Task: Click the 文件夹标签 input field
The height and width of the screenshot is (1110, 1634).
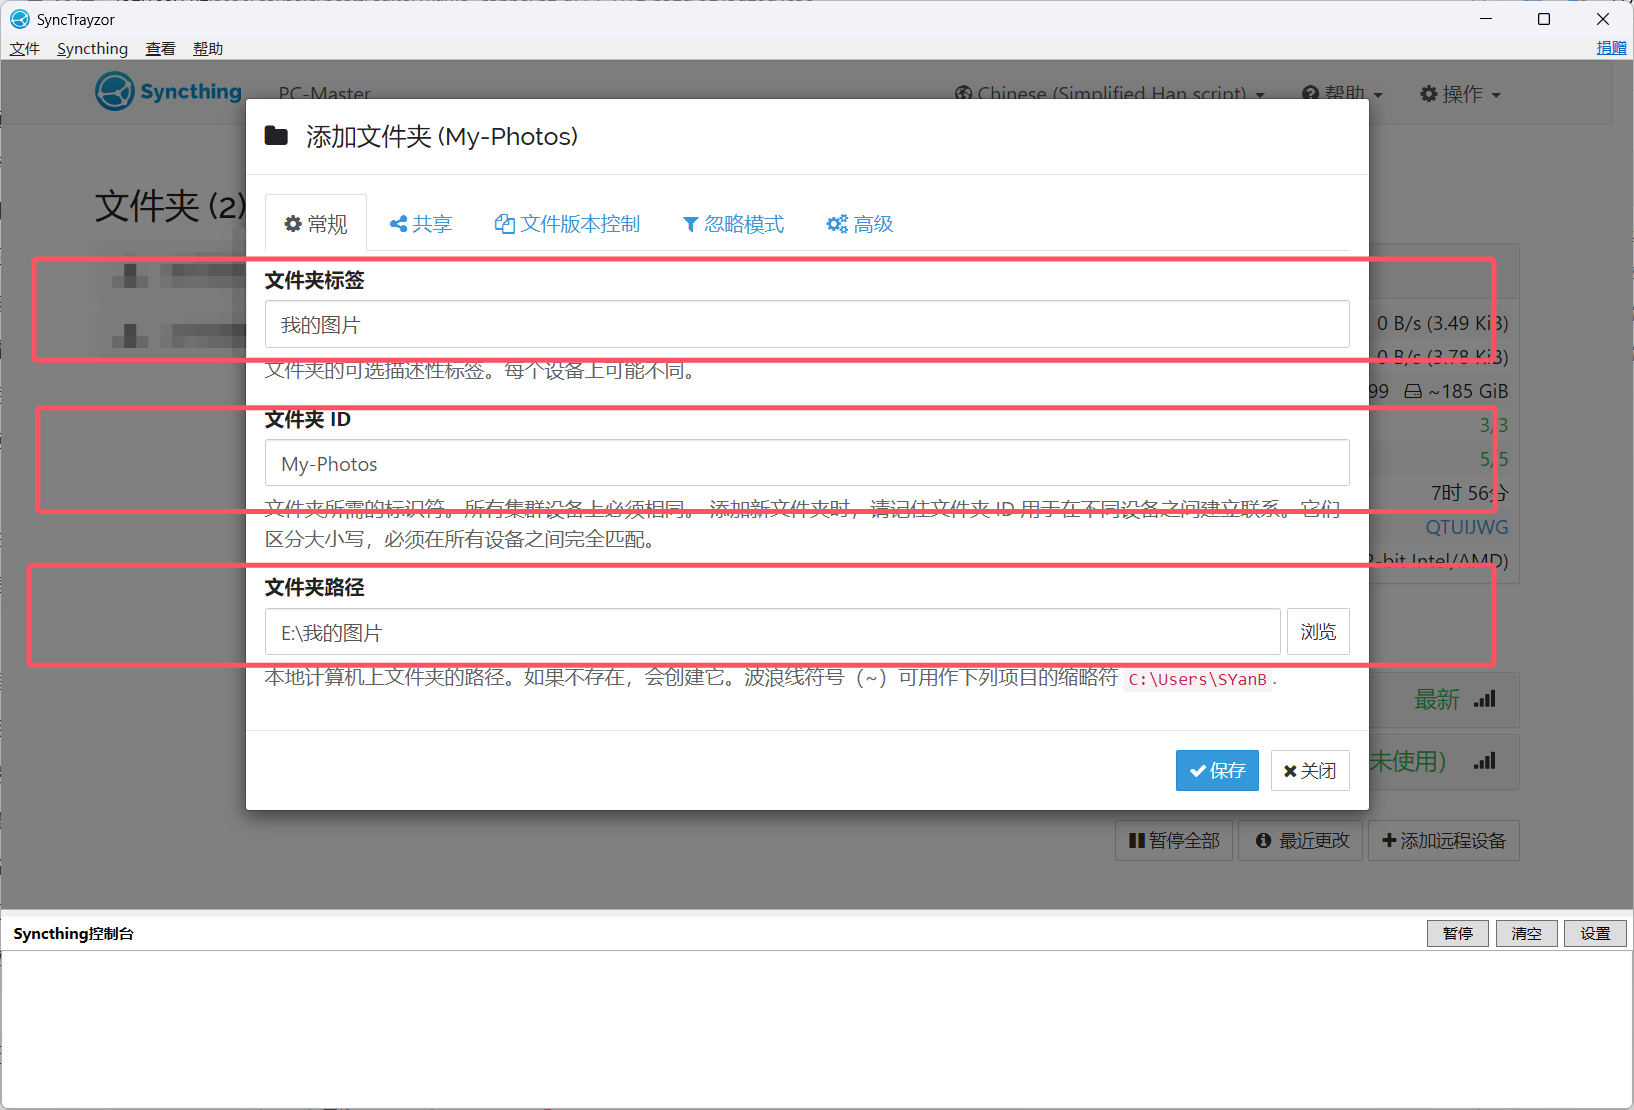Action: (806, 325)
